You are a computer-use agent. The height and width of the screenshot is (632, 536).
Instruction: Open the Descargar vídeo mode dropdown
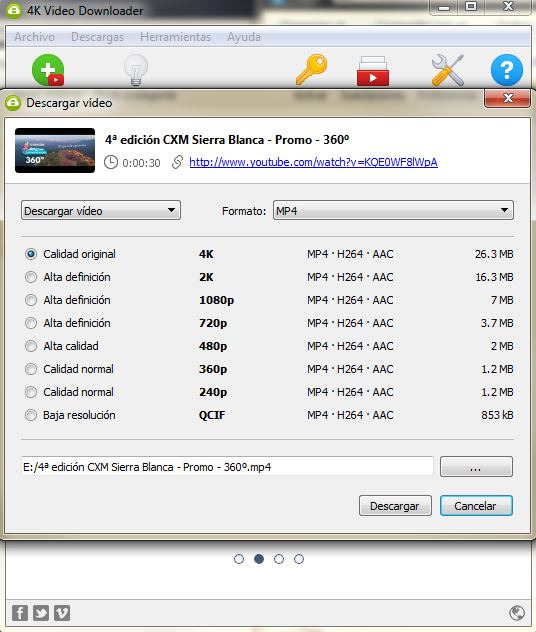pos(101,210)
